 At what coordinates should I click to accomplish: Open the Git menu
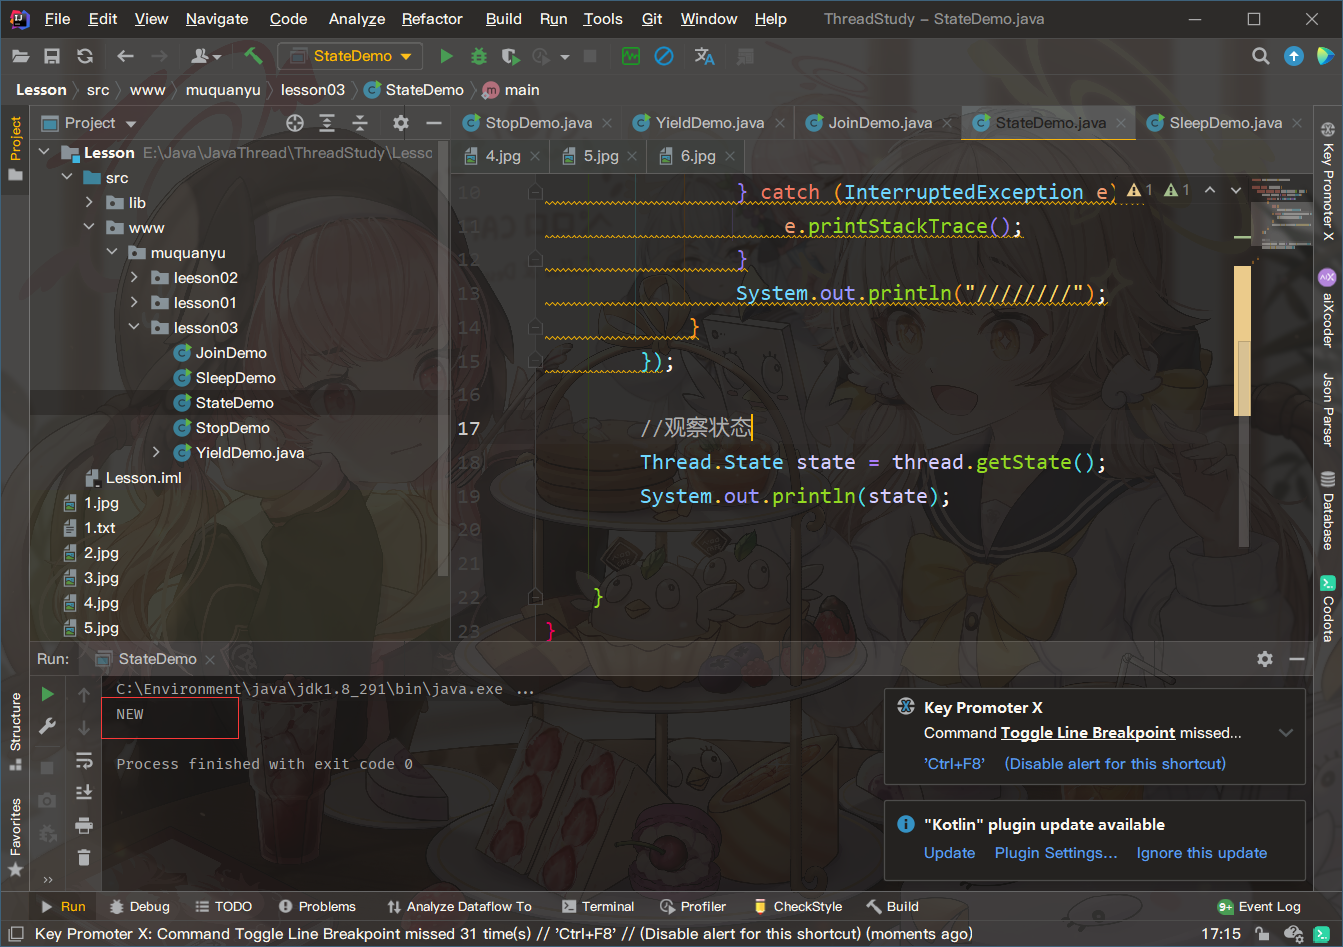tap(652, 19)
